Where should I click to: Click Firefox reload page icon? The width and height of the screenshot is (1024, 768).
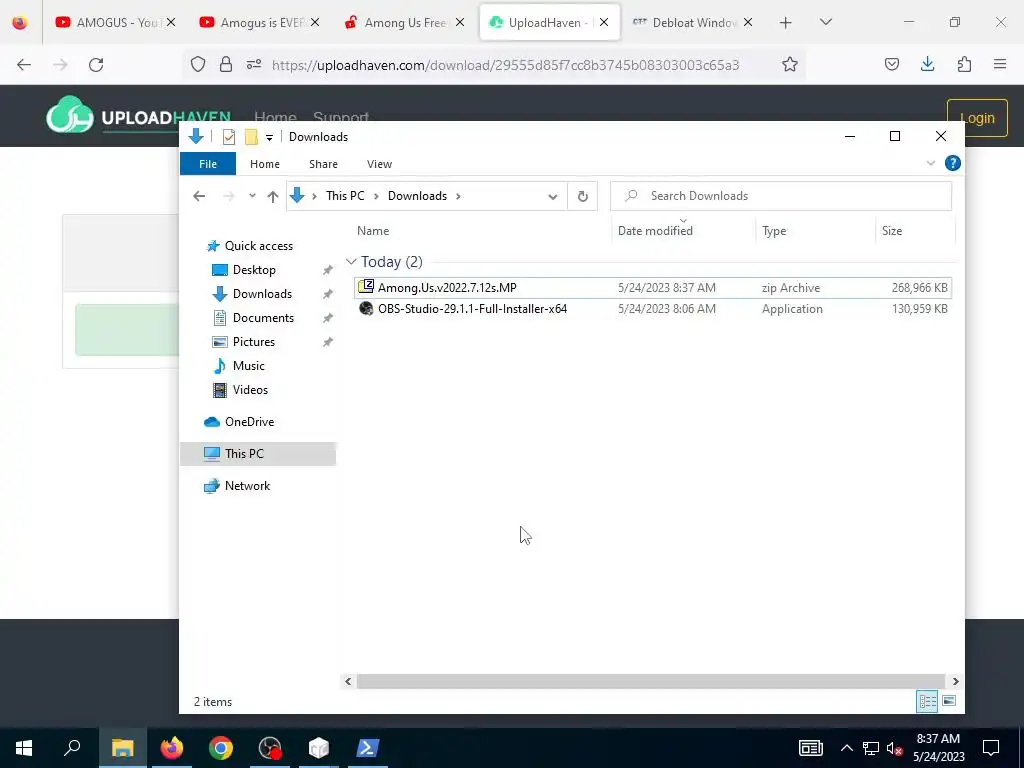(96, 65)
